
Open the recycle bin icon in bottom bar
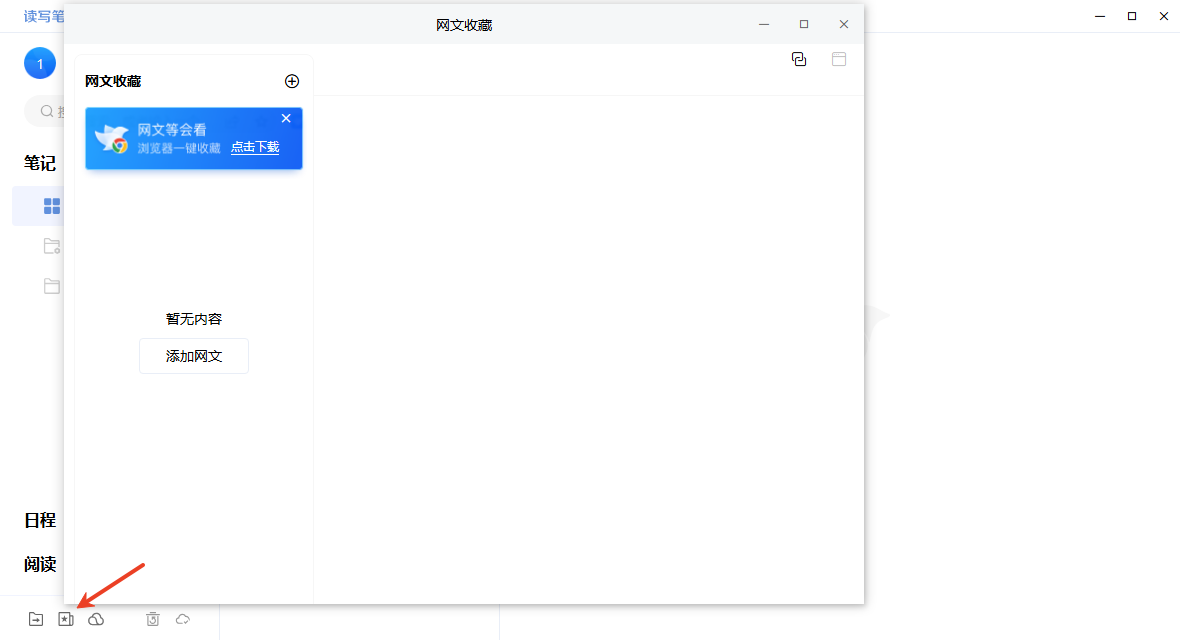coord(153,619)
